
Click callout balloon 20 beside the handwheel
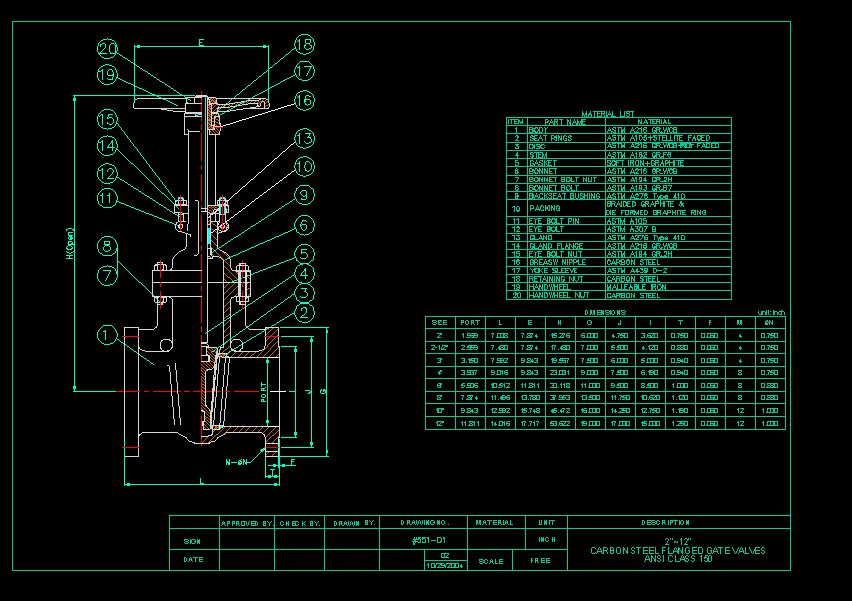pos(107,49)
